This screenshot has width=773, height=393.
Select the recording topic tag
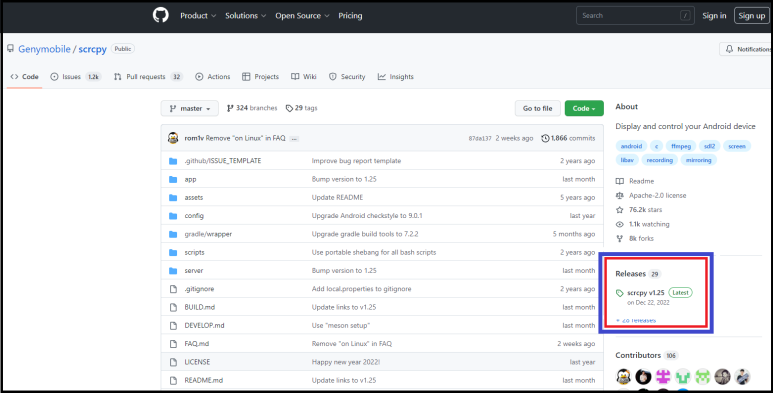[660, 160]
